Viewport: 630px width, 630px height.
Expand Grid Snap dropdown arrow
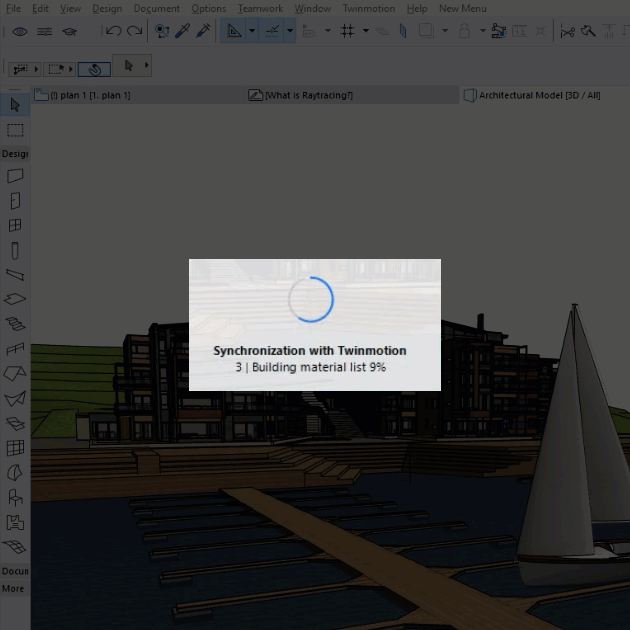coord(366,31)
